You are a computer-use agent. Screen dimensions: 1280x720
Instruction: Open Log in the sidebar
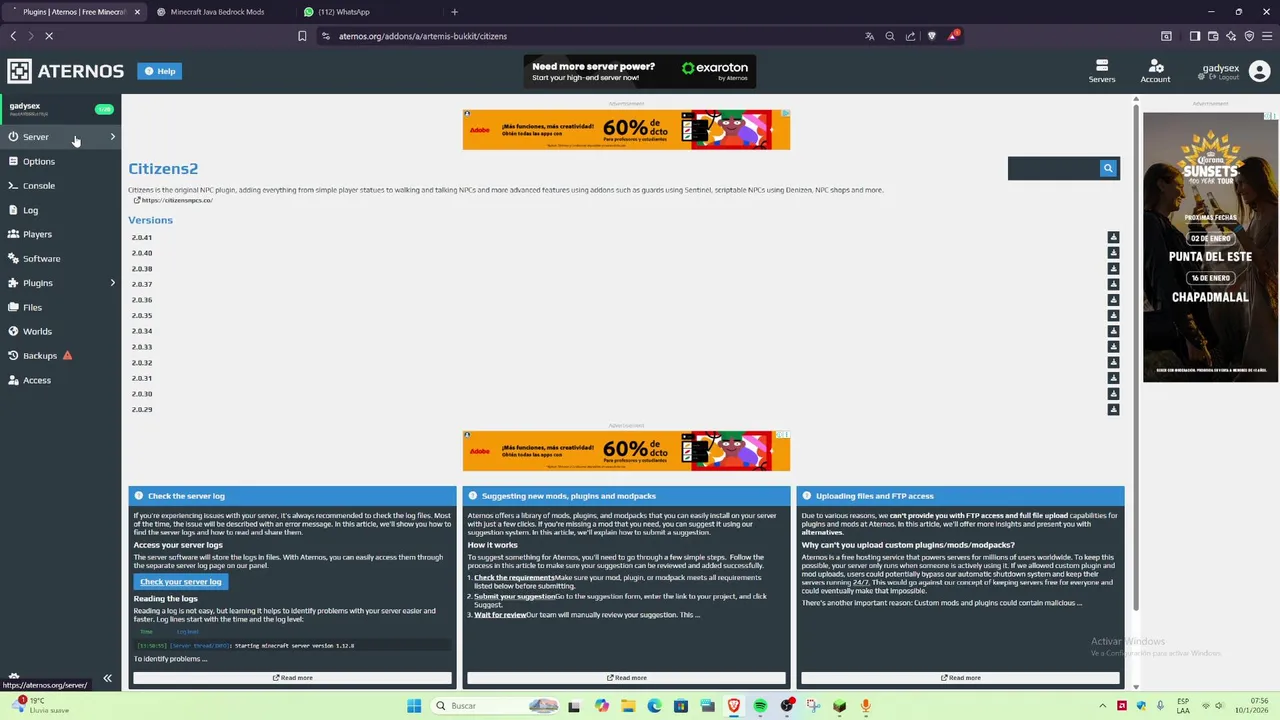(x=60, y=210)
